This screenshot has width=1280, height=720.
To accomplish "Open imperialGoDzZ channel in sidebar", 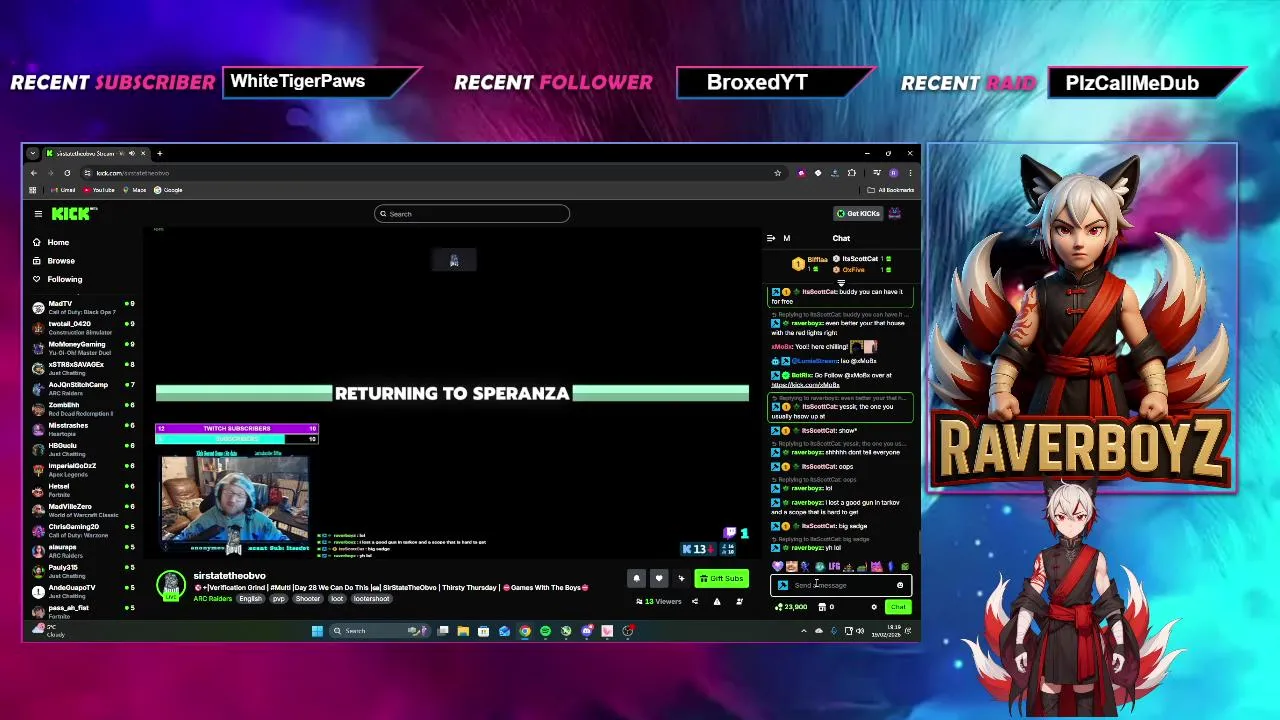I will [85, 470].
